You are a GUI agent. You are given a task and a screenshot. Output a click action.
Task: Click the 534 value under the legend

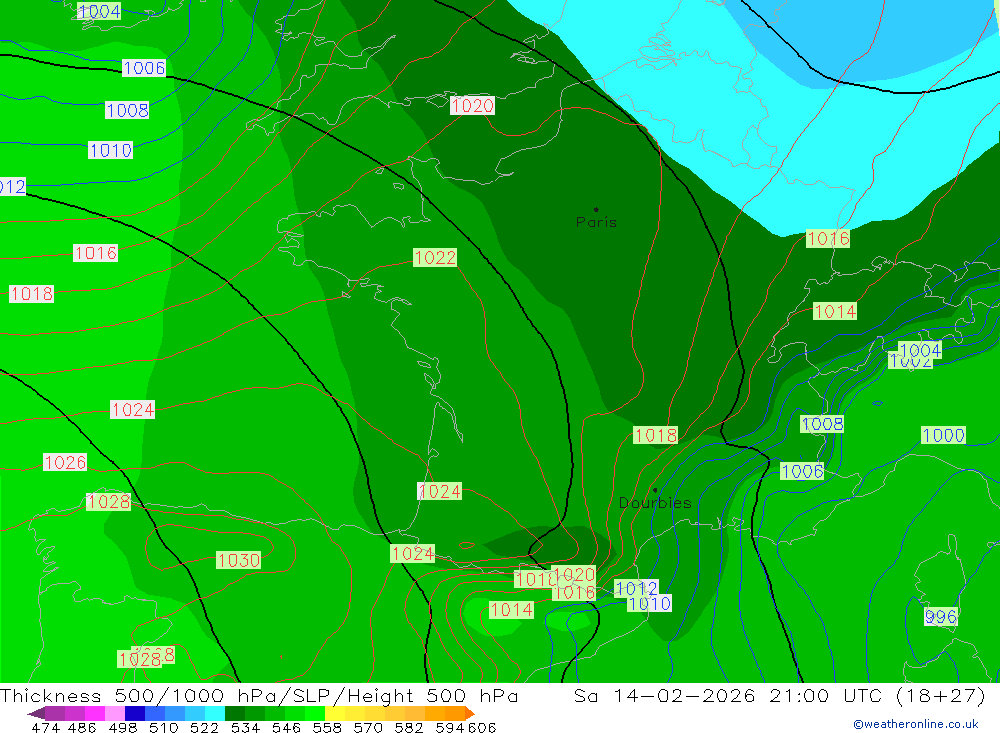pyautogui.click(x=246, y=727)
